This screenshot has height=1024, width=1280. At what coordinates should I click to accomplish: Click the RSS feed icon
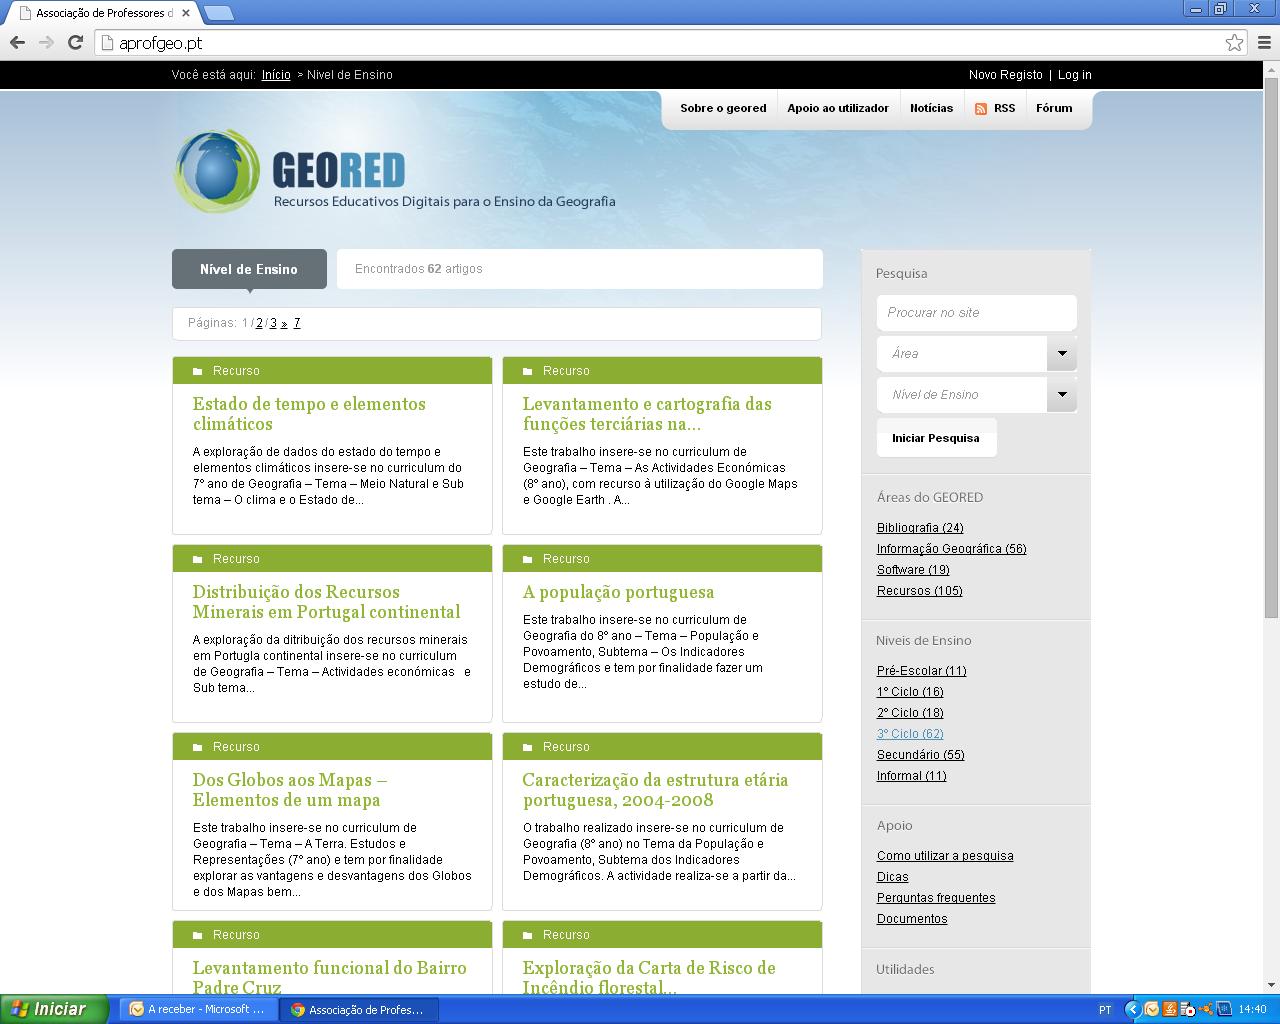point(981,109)
